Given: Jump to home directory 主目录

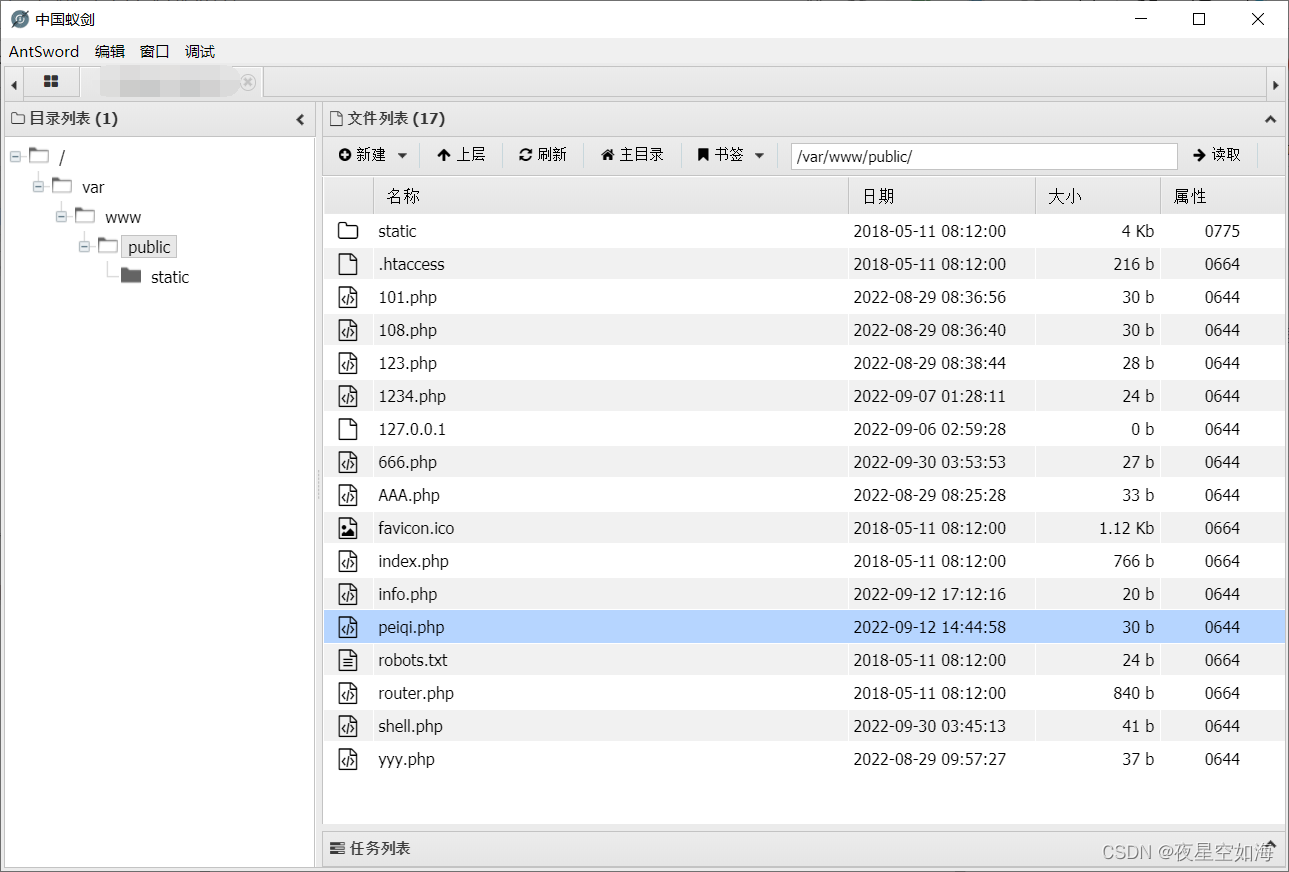Looking at the screenshot, I should (632, 155).
